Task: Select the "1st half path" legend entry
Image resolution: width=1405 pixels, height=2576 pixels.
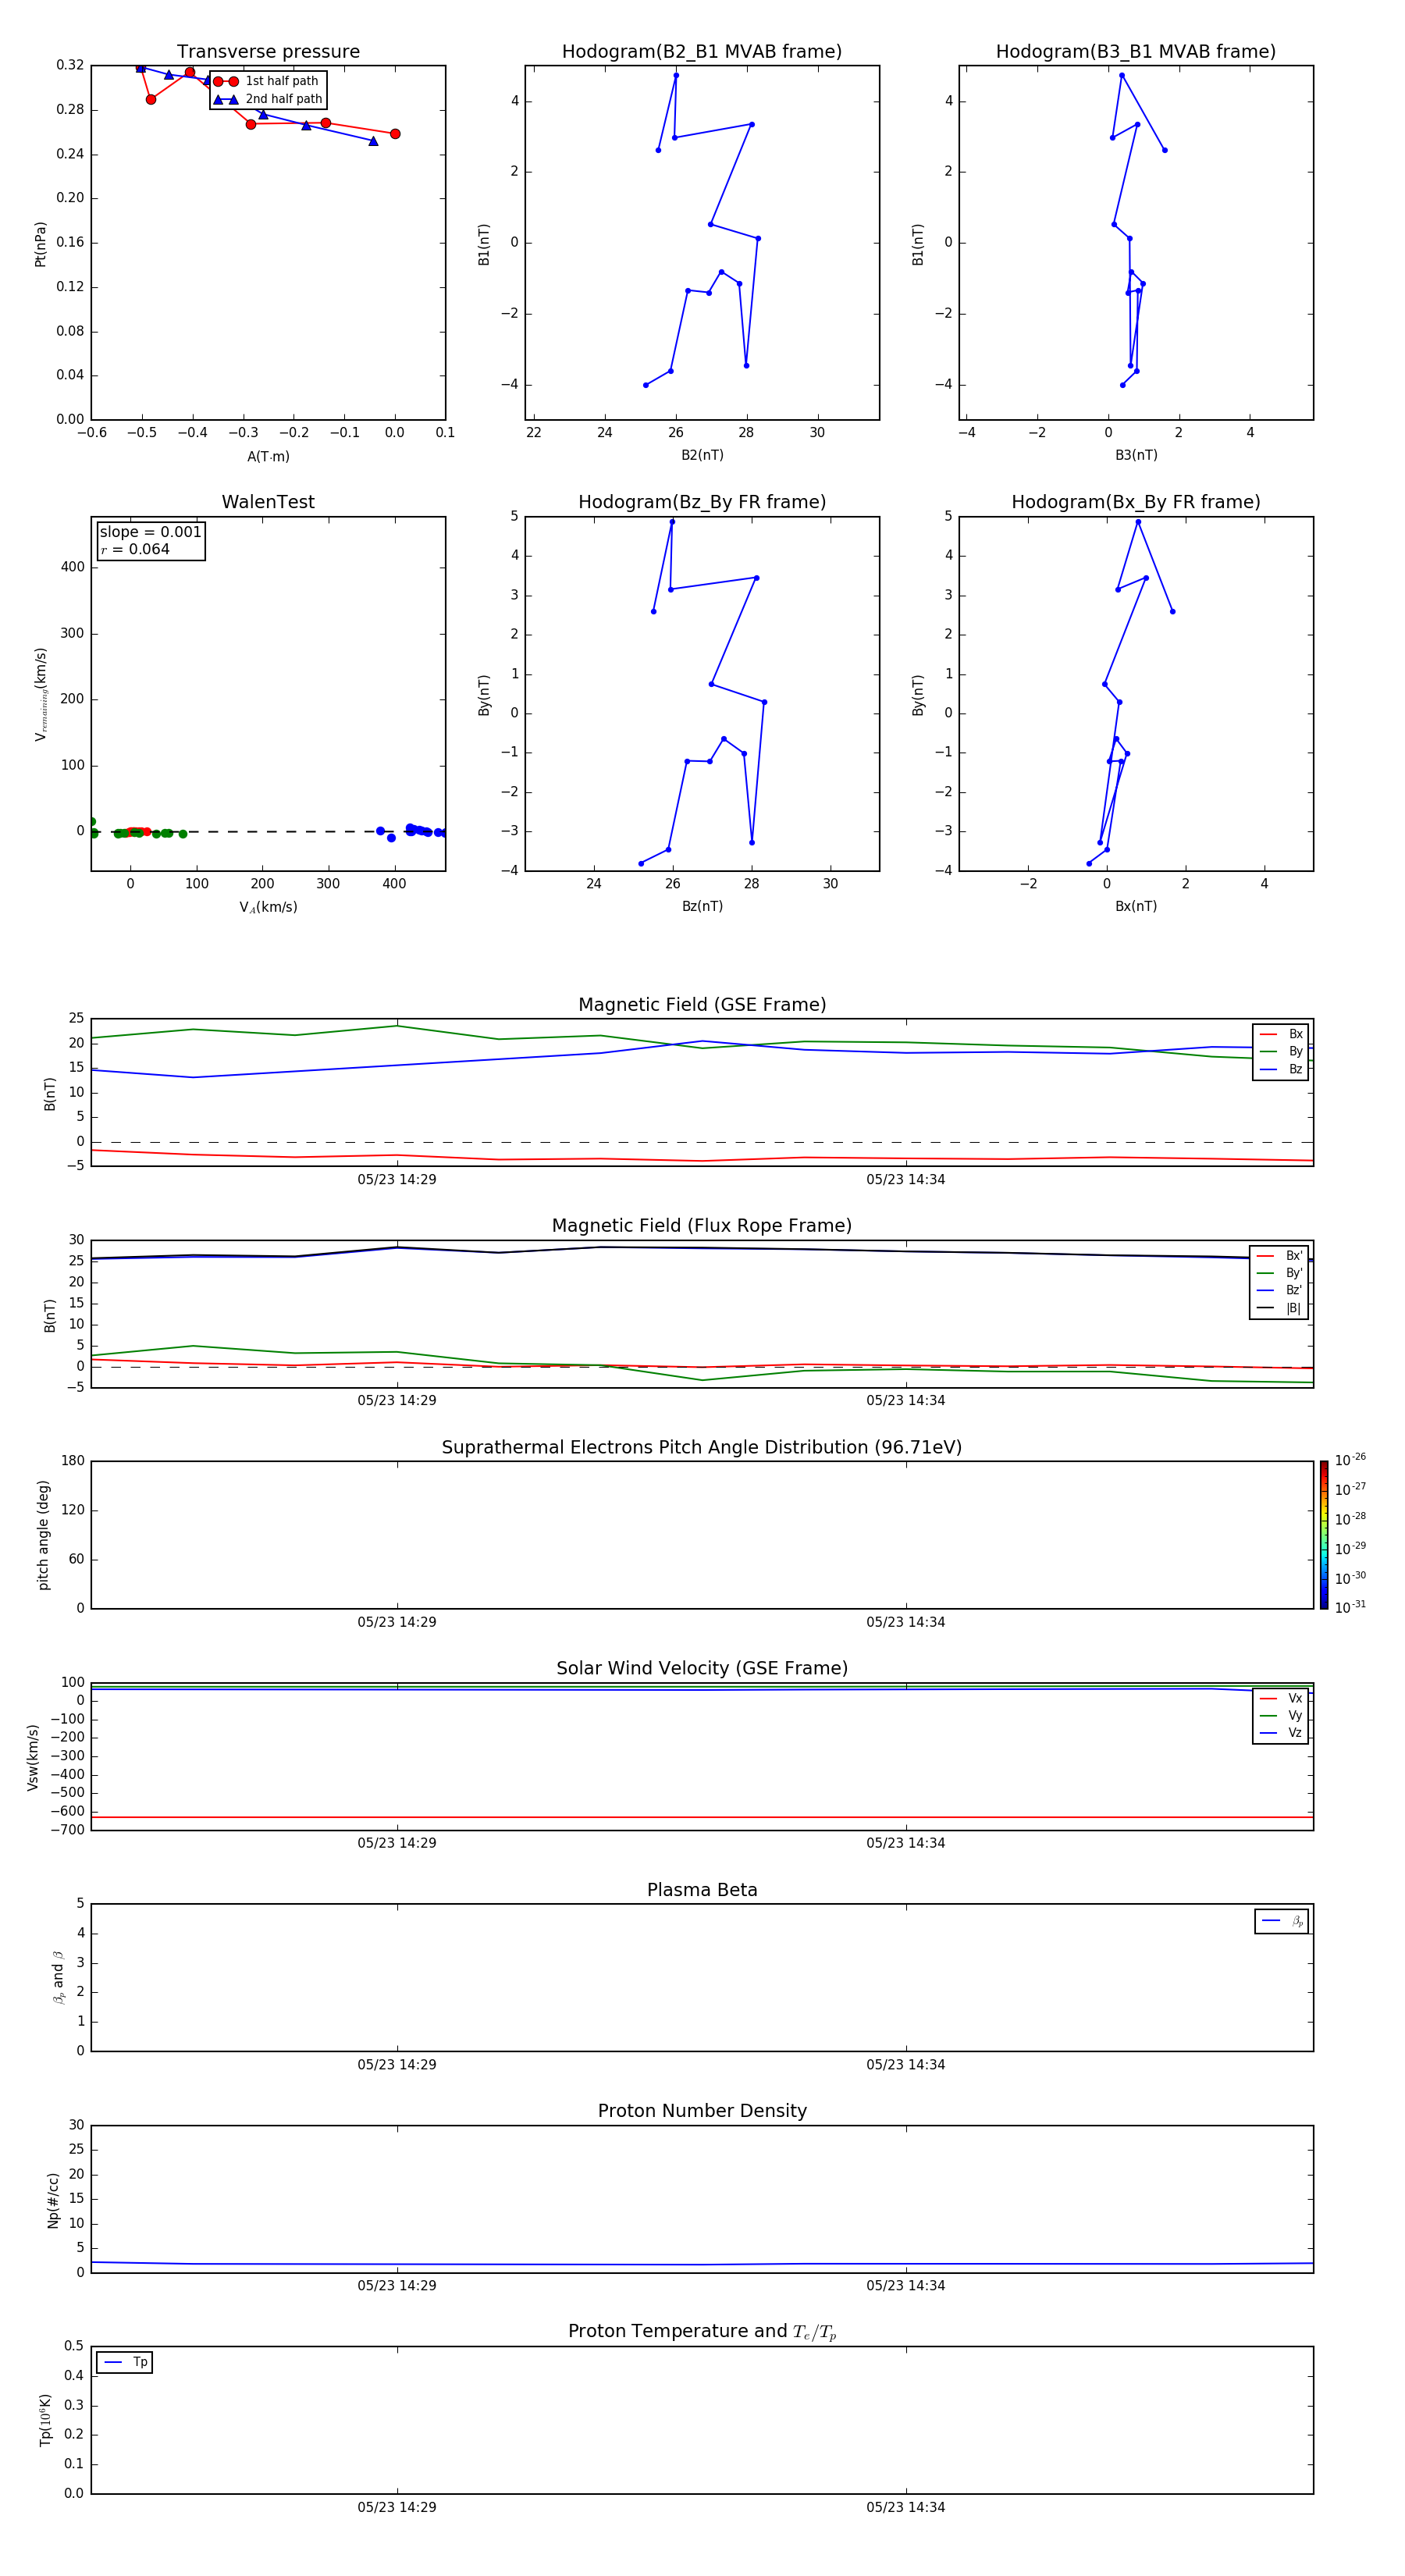Action: coord(267,81)
